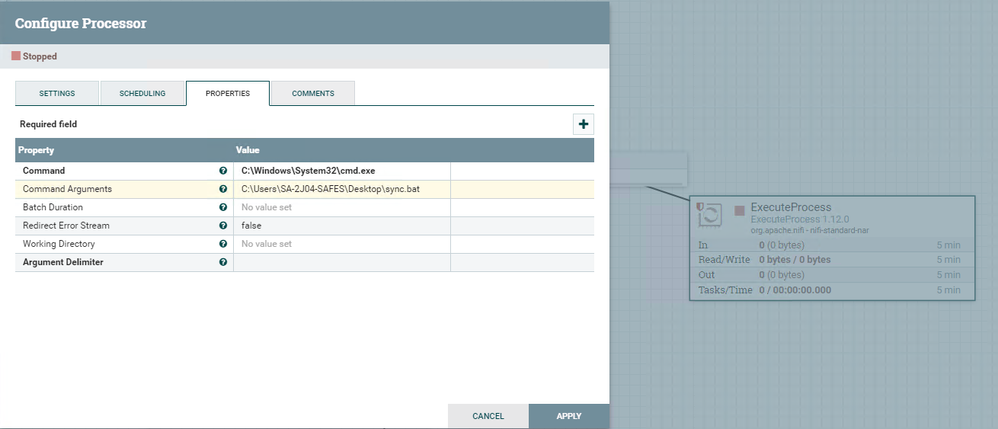The image size is (998, 429).
Task: Click the red Stopped status indicator
Action: click(16, 56)
